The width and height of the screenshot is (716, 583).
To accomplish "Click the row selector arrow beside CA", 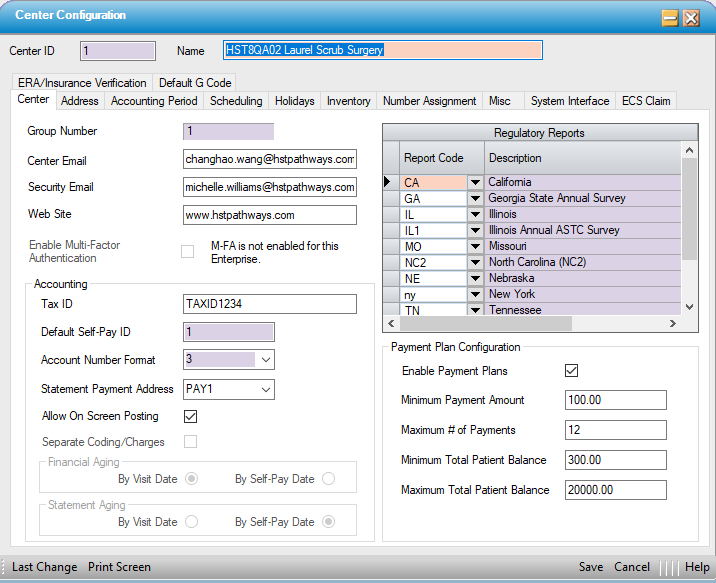I will click(x=390, y=182).
